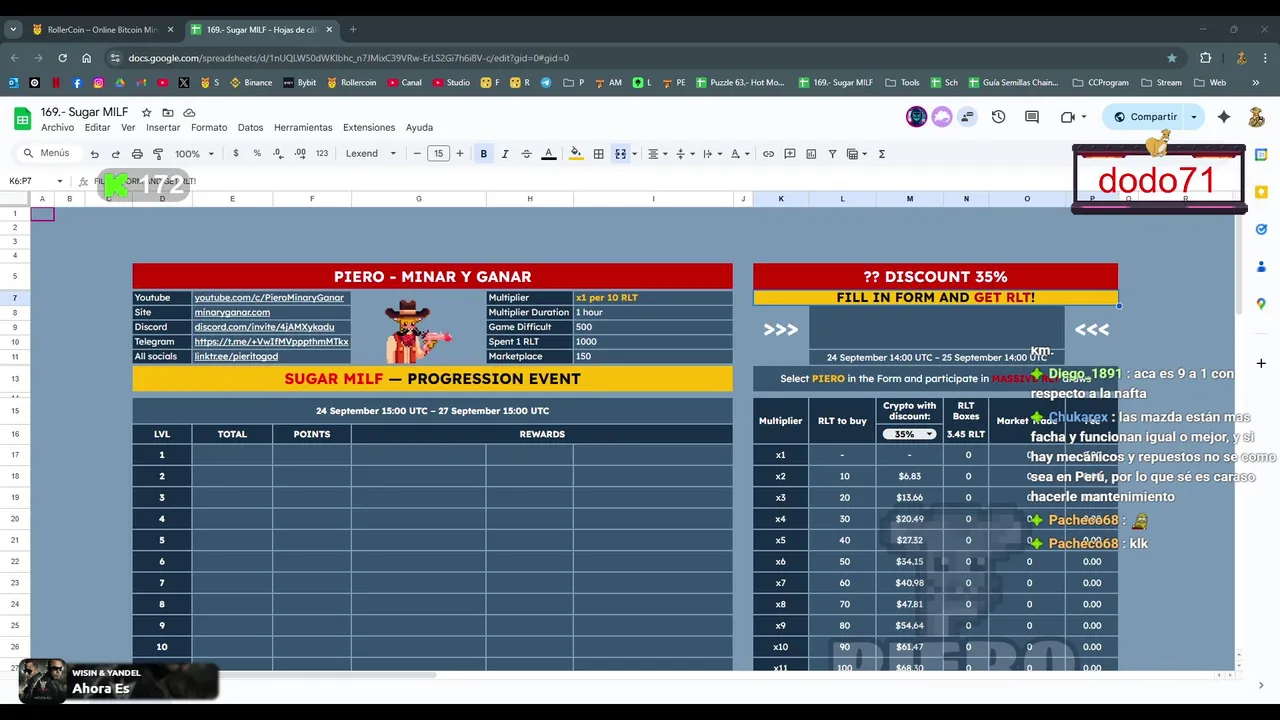Screen dimensions: 1280x720
Task: Open the Archivo menu
Action: pos(57,128)
